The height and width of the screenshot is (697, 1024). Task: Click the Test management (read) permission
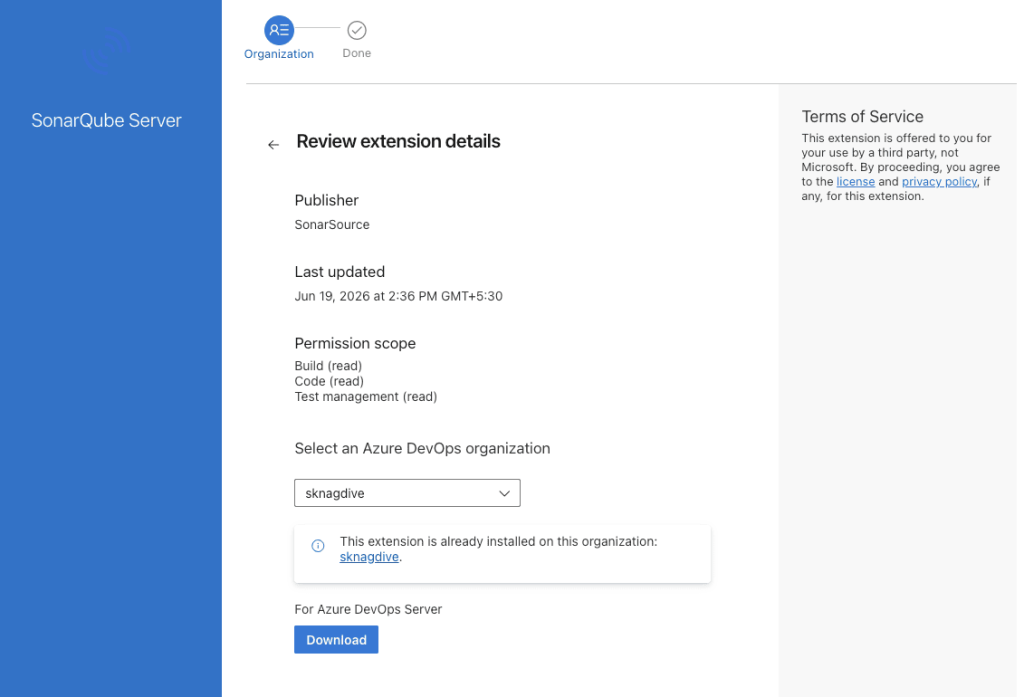pos(366,397)
